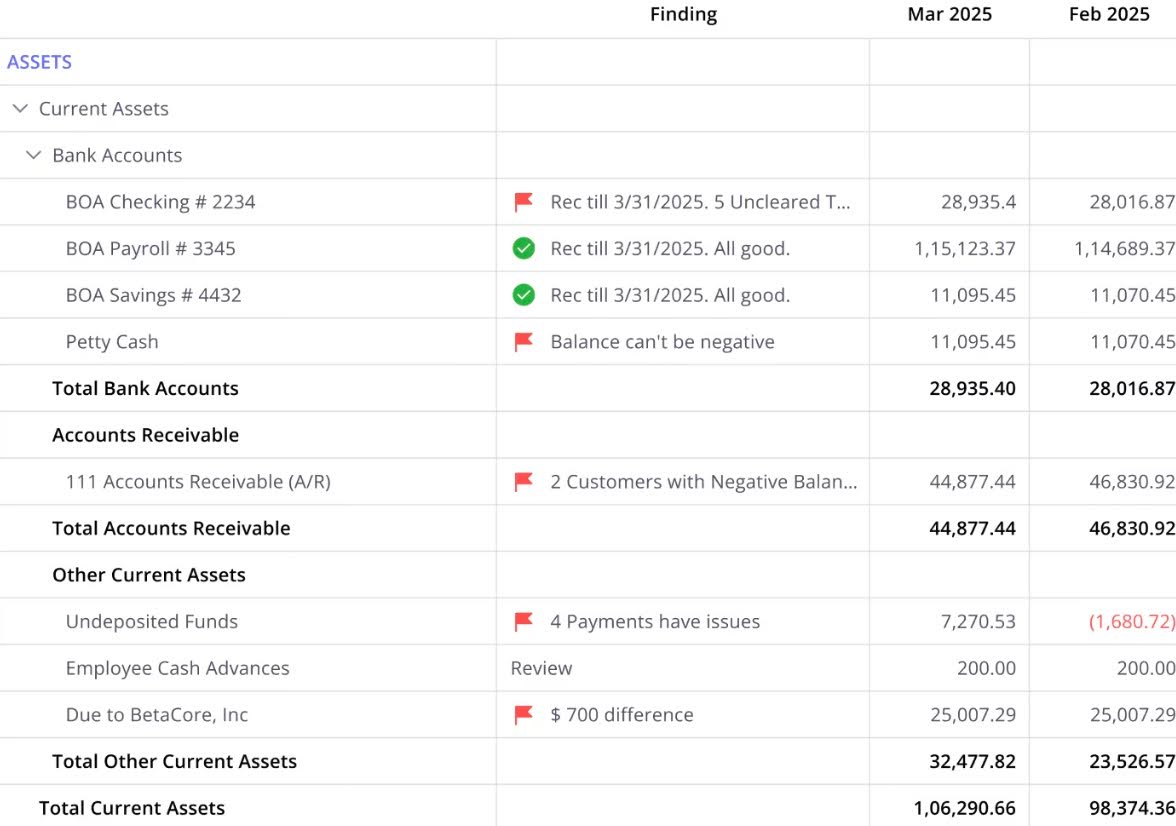Collapse the Current Assets section
Viewport: 1176px width, 826px height.
pyautogui.click(x=18, y=108)
